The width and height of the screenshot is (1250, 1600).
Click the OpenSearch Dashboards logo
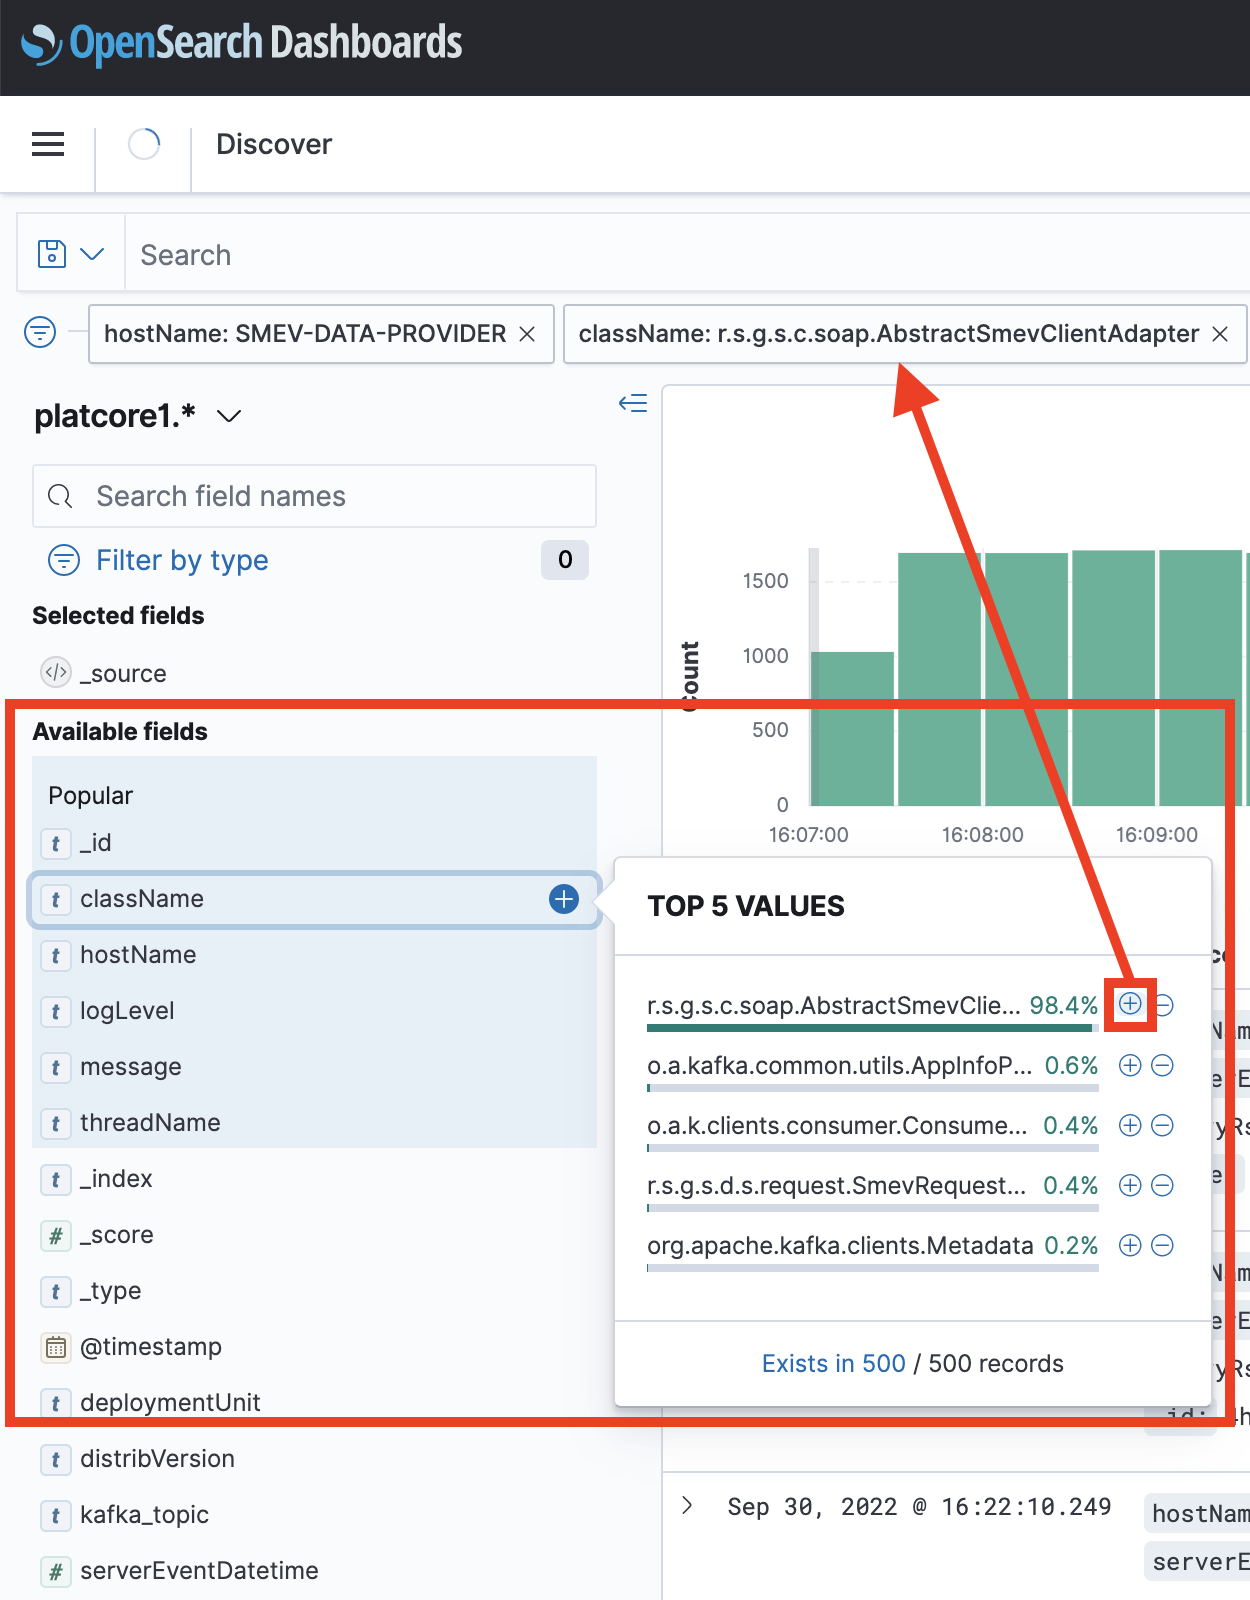click(x=242, y=44)
